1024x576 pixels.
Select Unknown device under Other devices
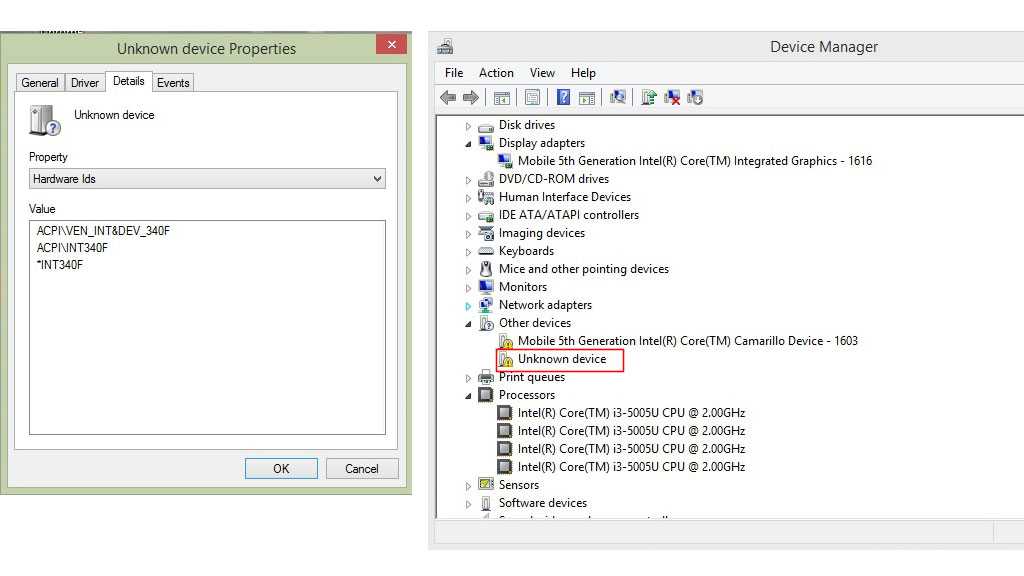pyautogui.click(x=562, y=359)
